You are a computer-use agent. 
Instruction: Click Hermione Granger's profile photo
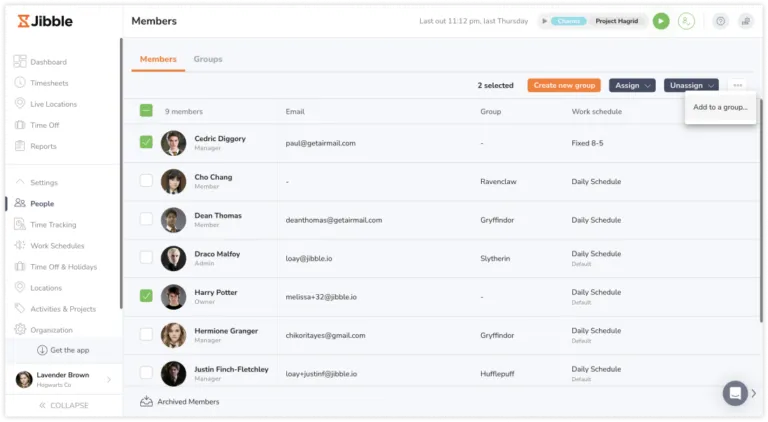[174, 335]
